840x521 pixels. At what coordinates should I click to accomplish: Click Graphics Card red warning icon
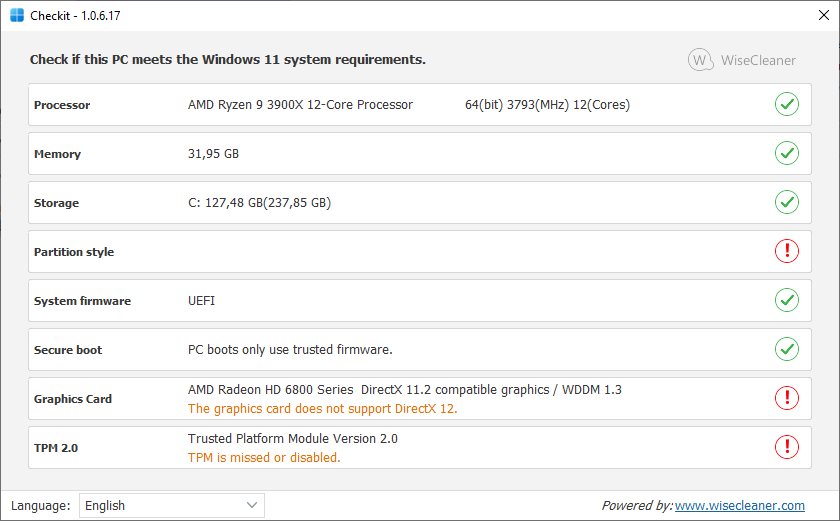787,398
